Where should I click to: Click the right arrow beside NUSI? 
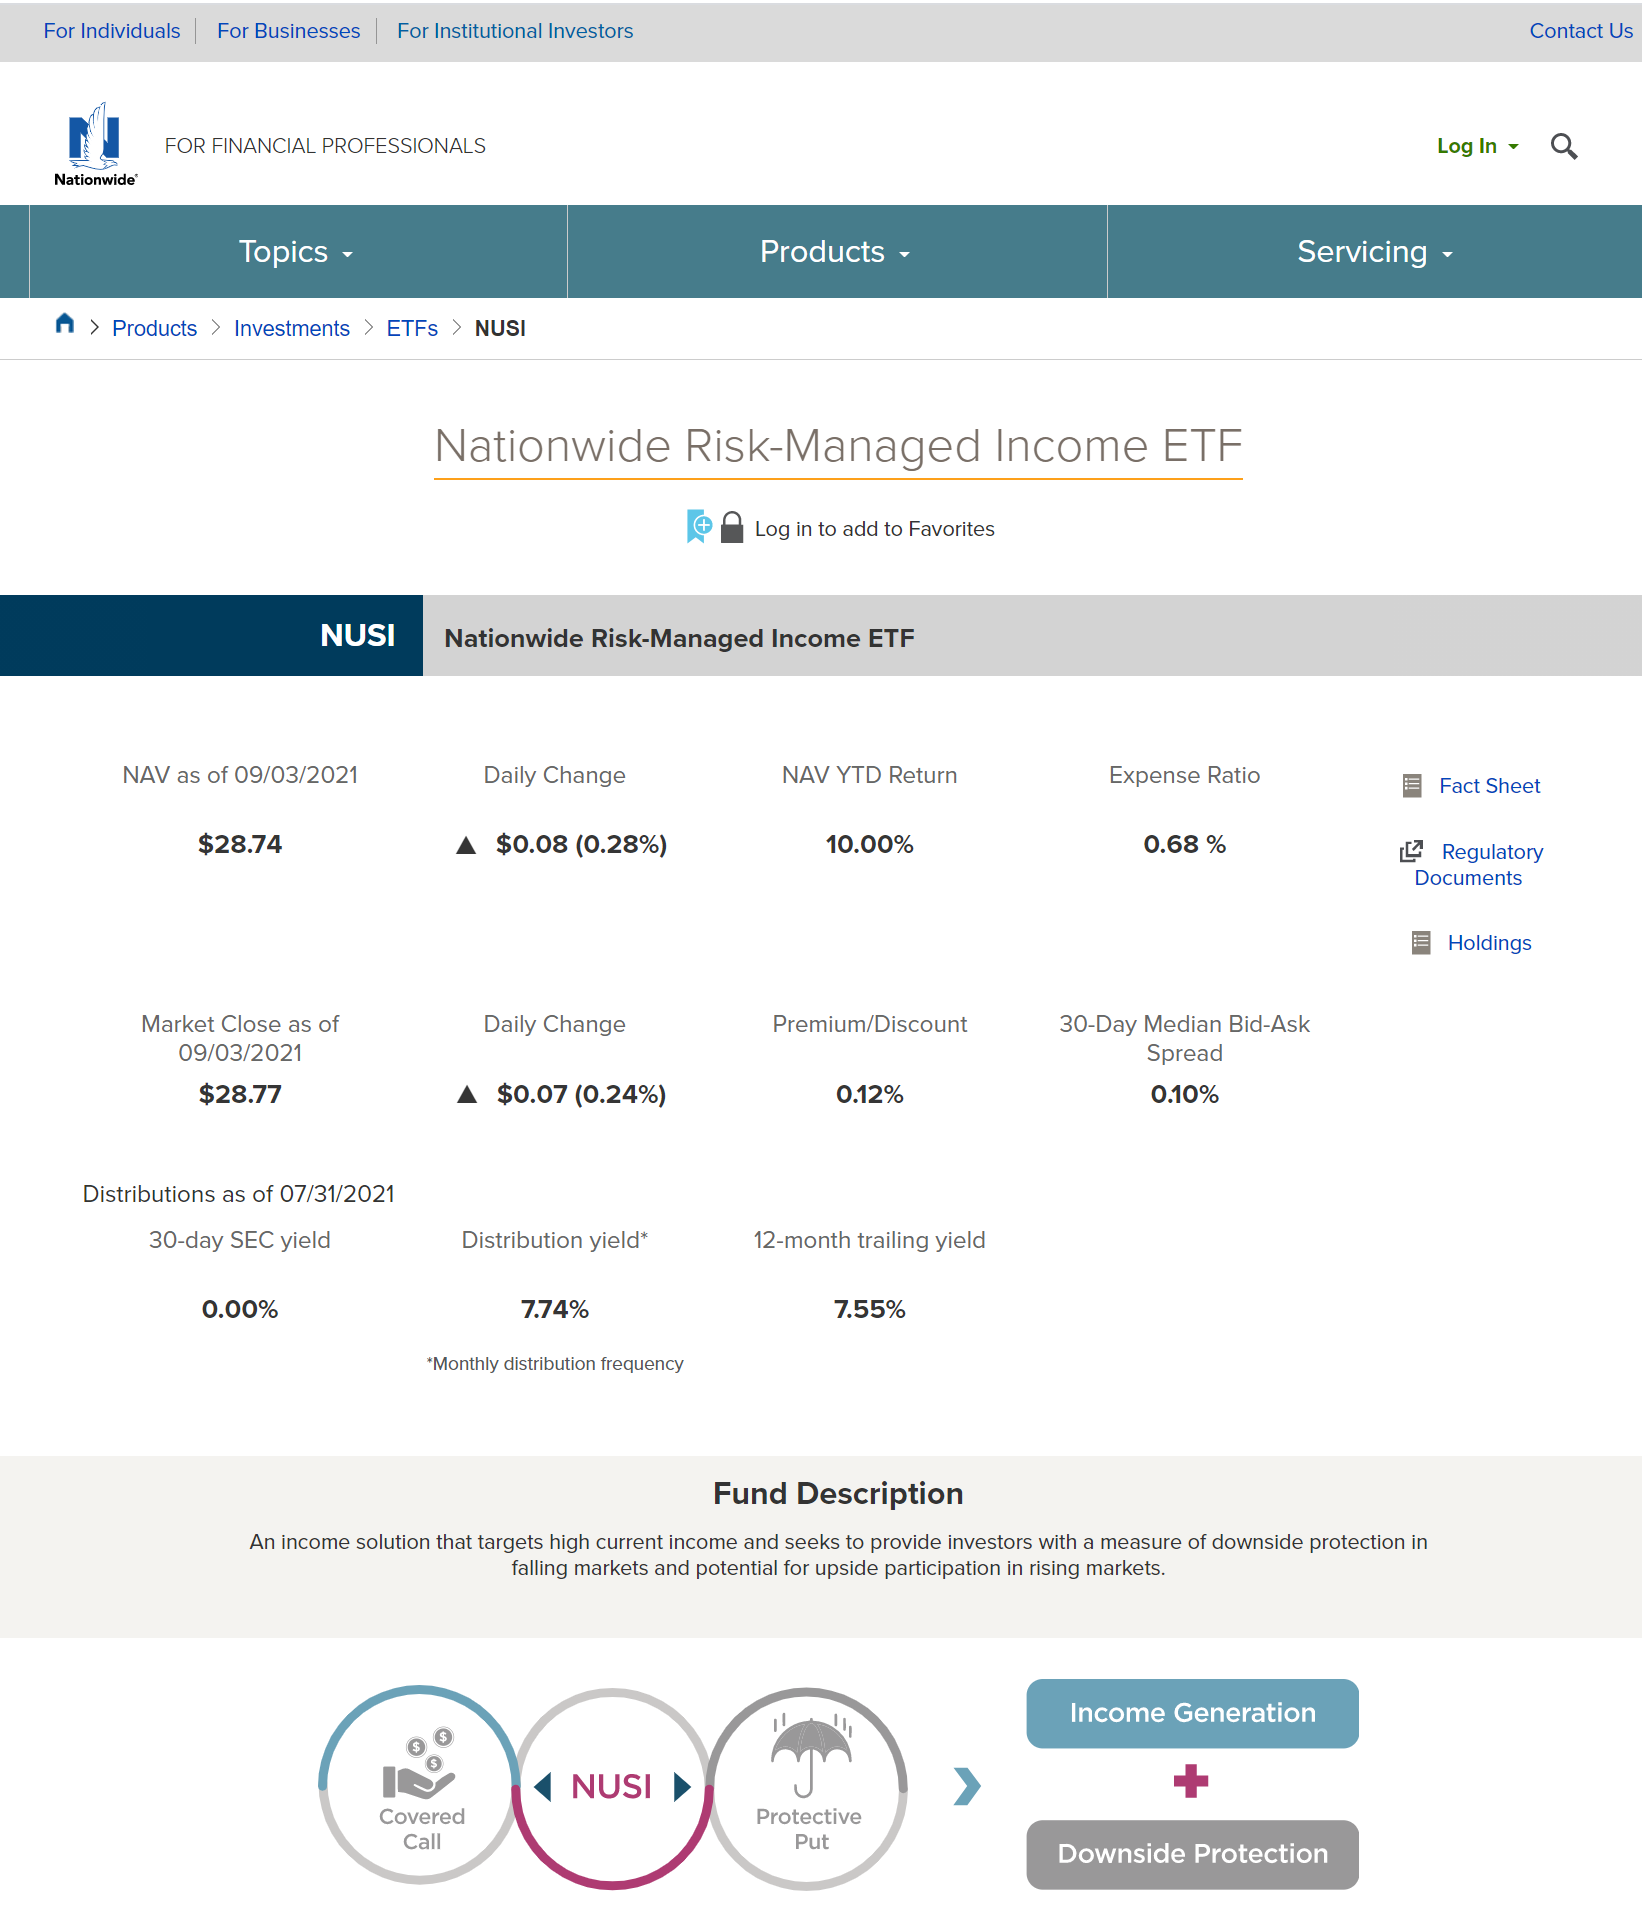(682, 1786)
